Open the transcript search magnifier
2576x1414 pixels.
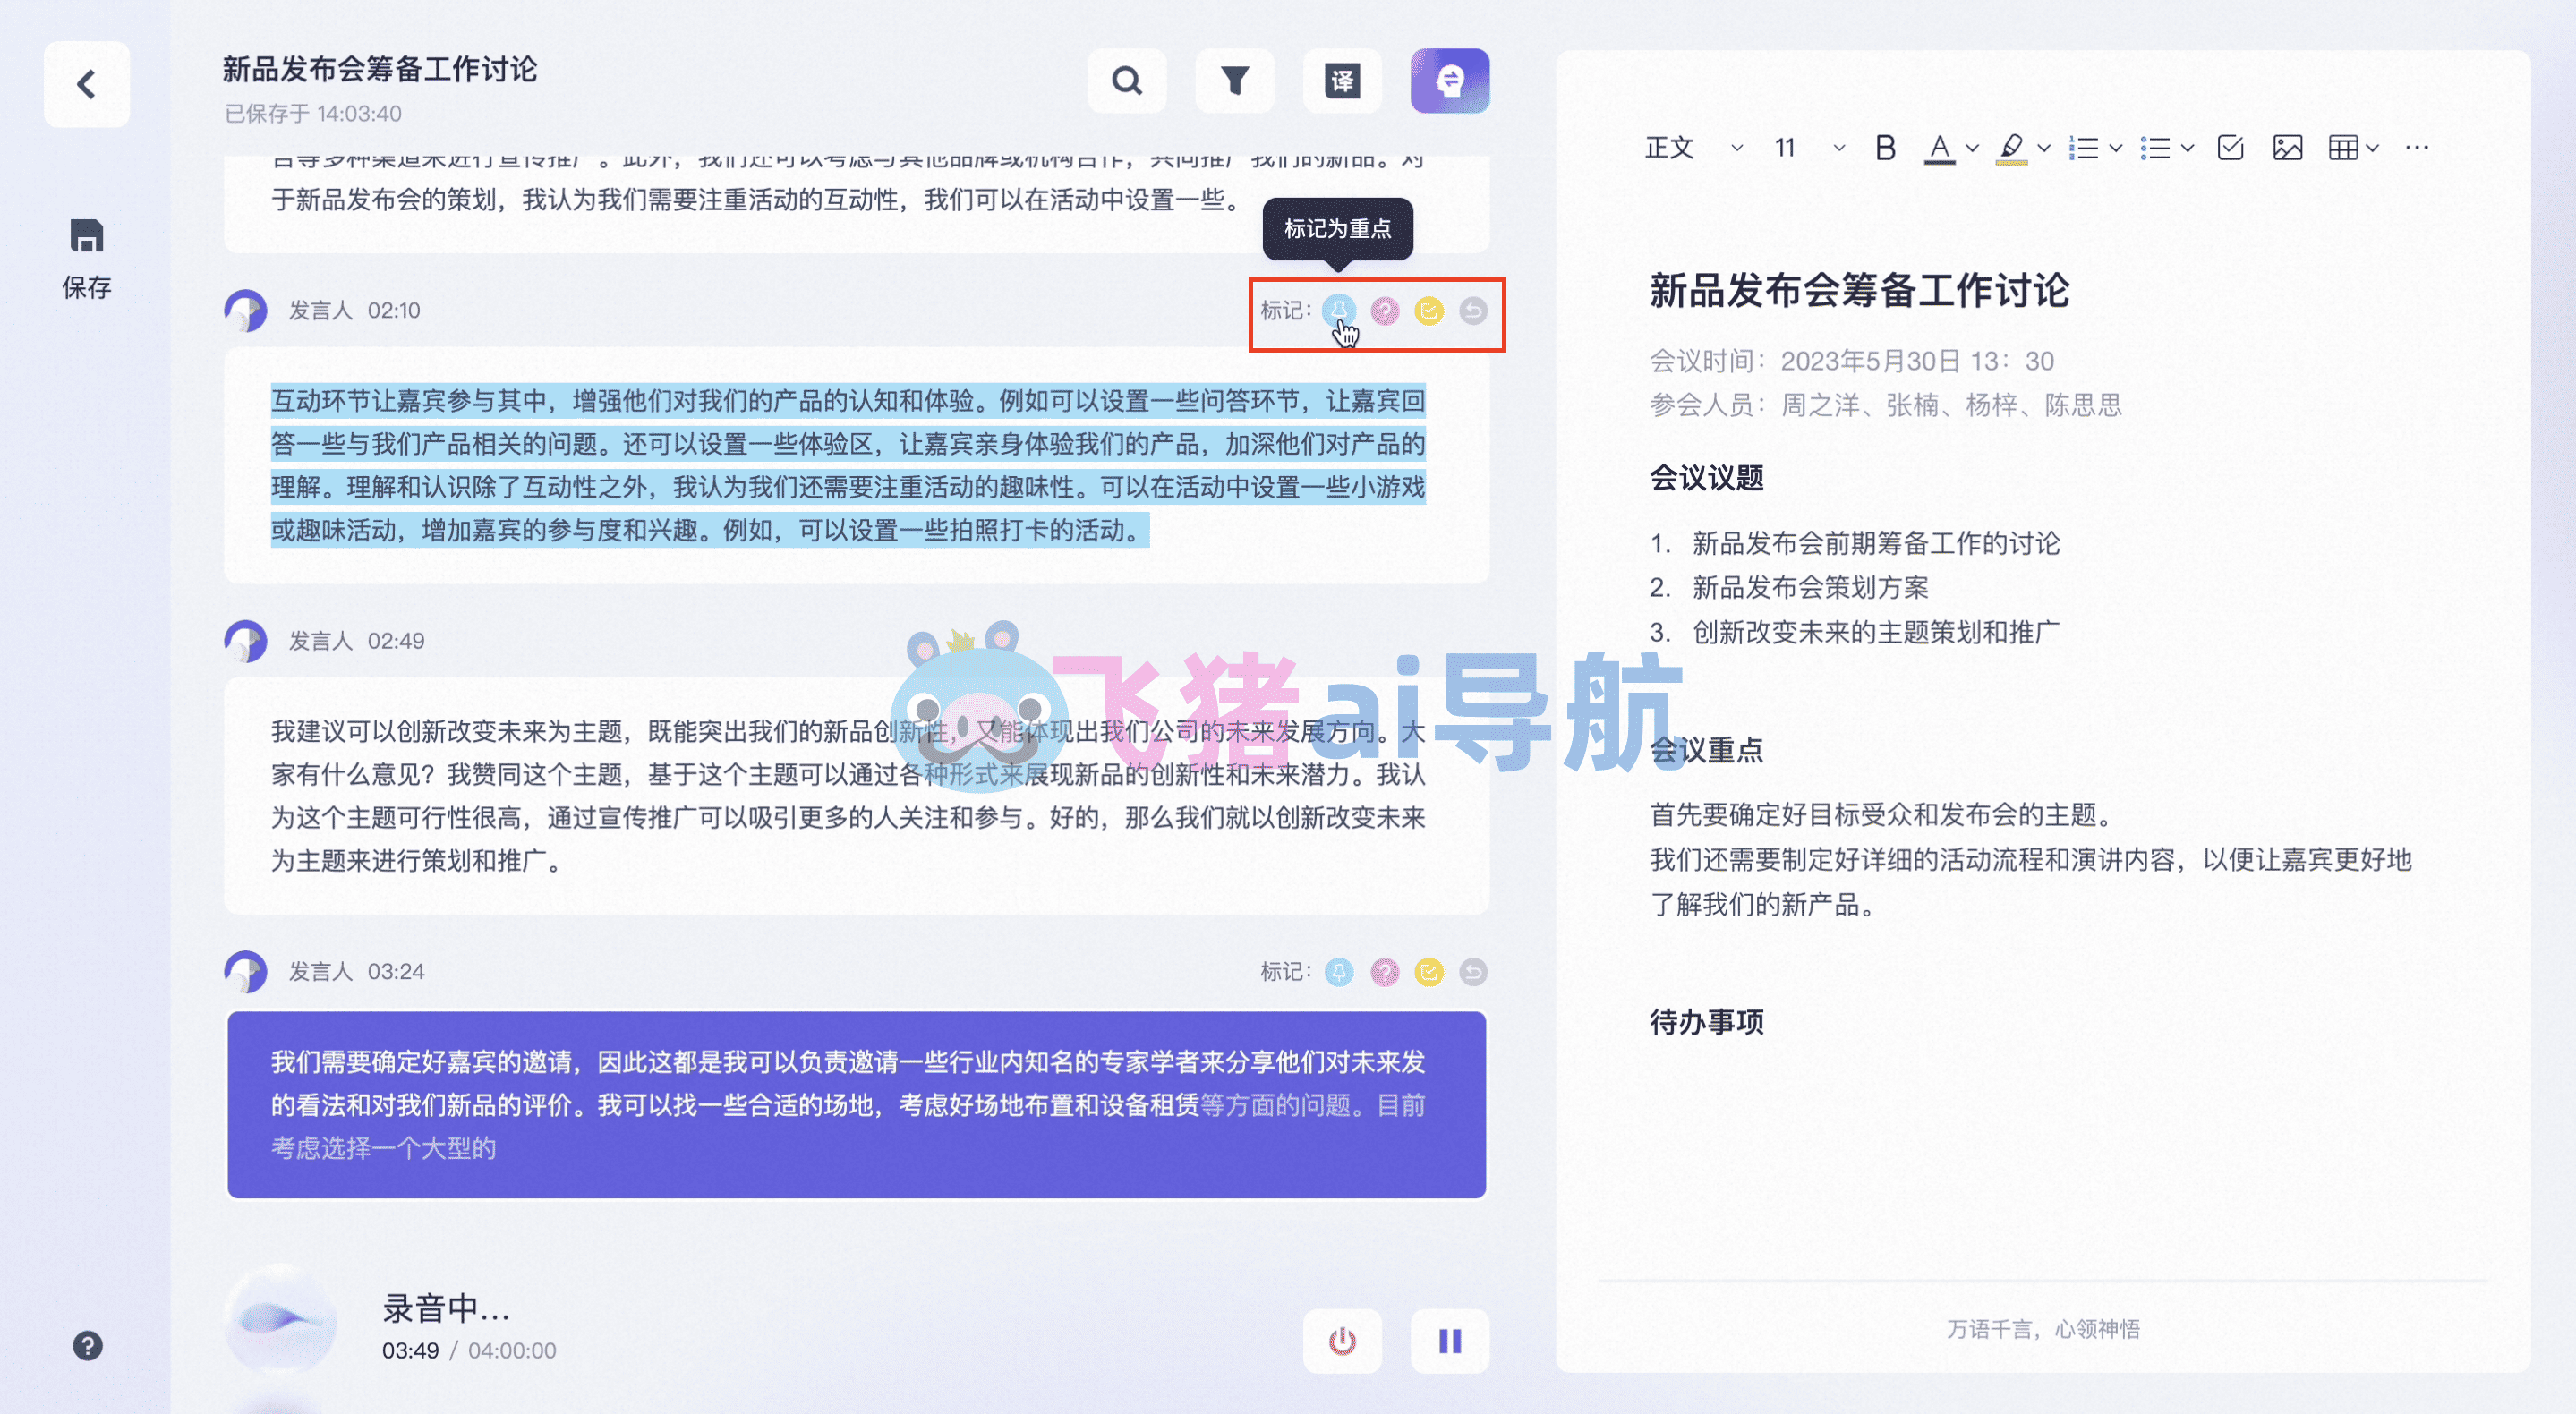[x=1127, y=81]
